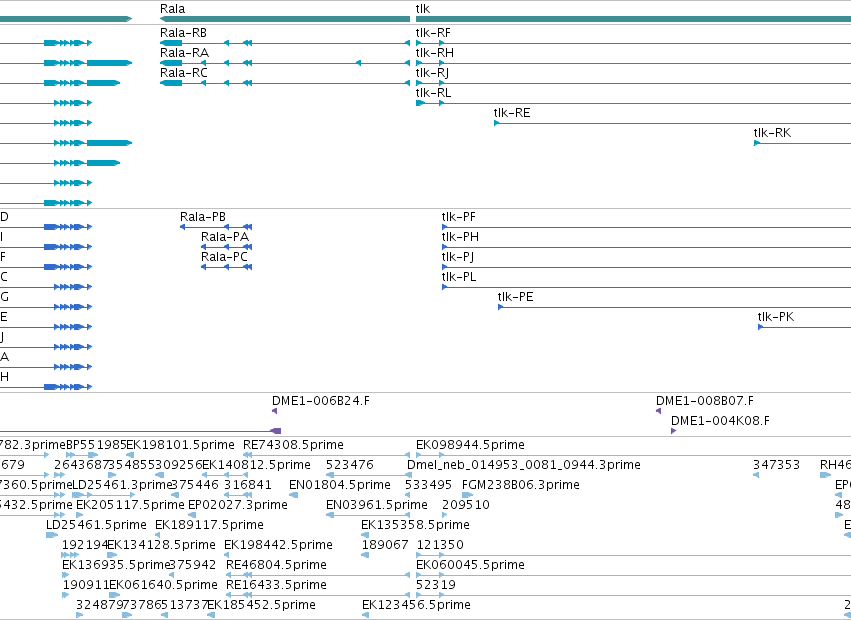Screen dimensions: 851x620
Task: Open the EK136935.5prime EST label
Action: (117, 565)
